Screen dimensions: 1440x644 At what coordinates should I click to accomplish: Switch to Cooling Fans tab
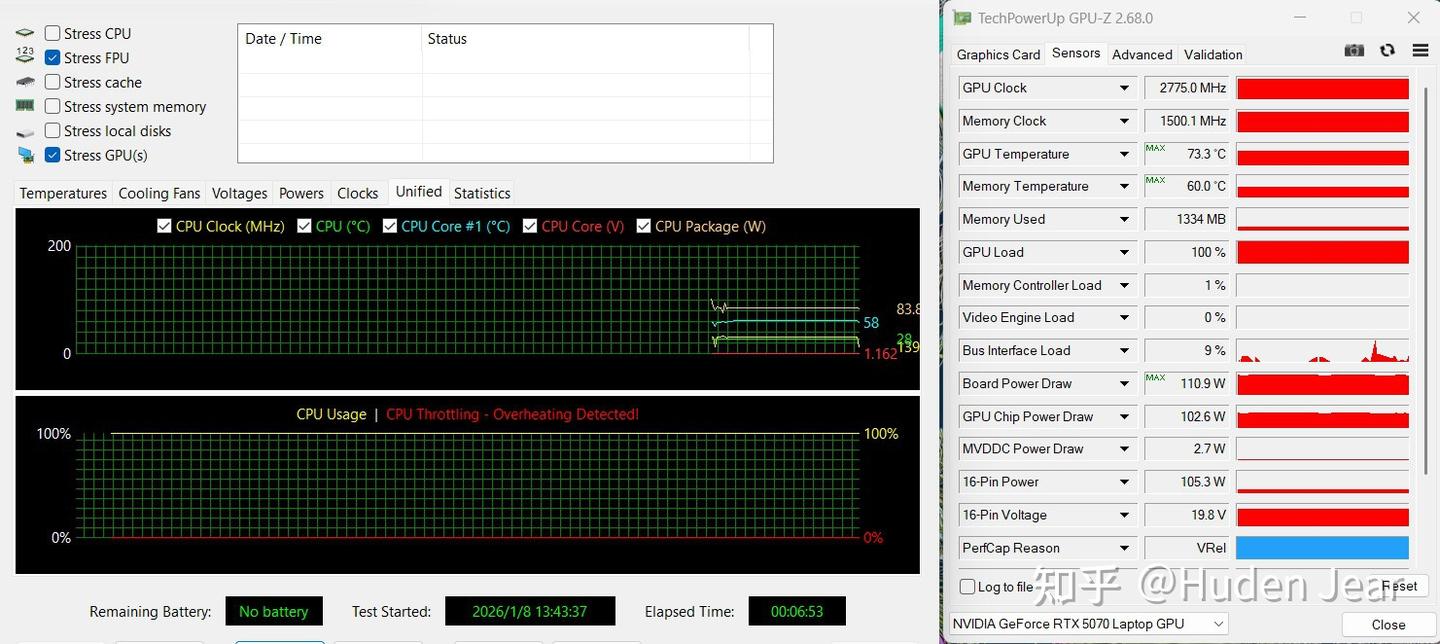pos(159,193)
